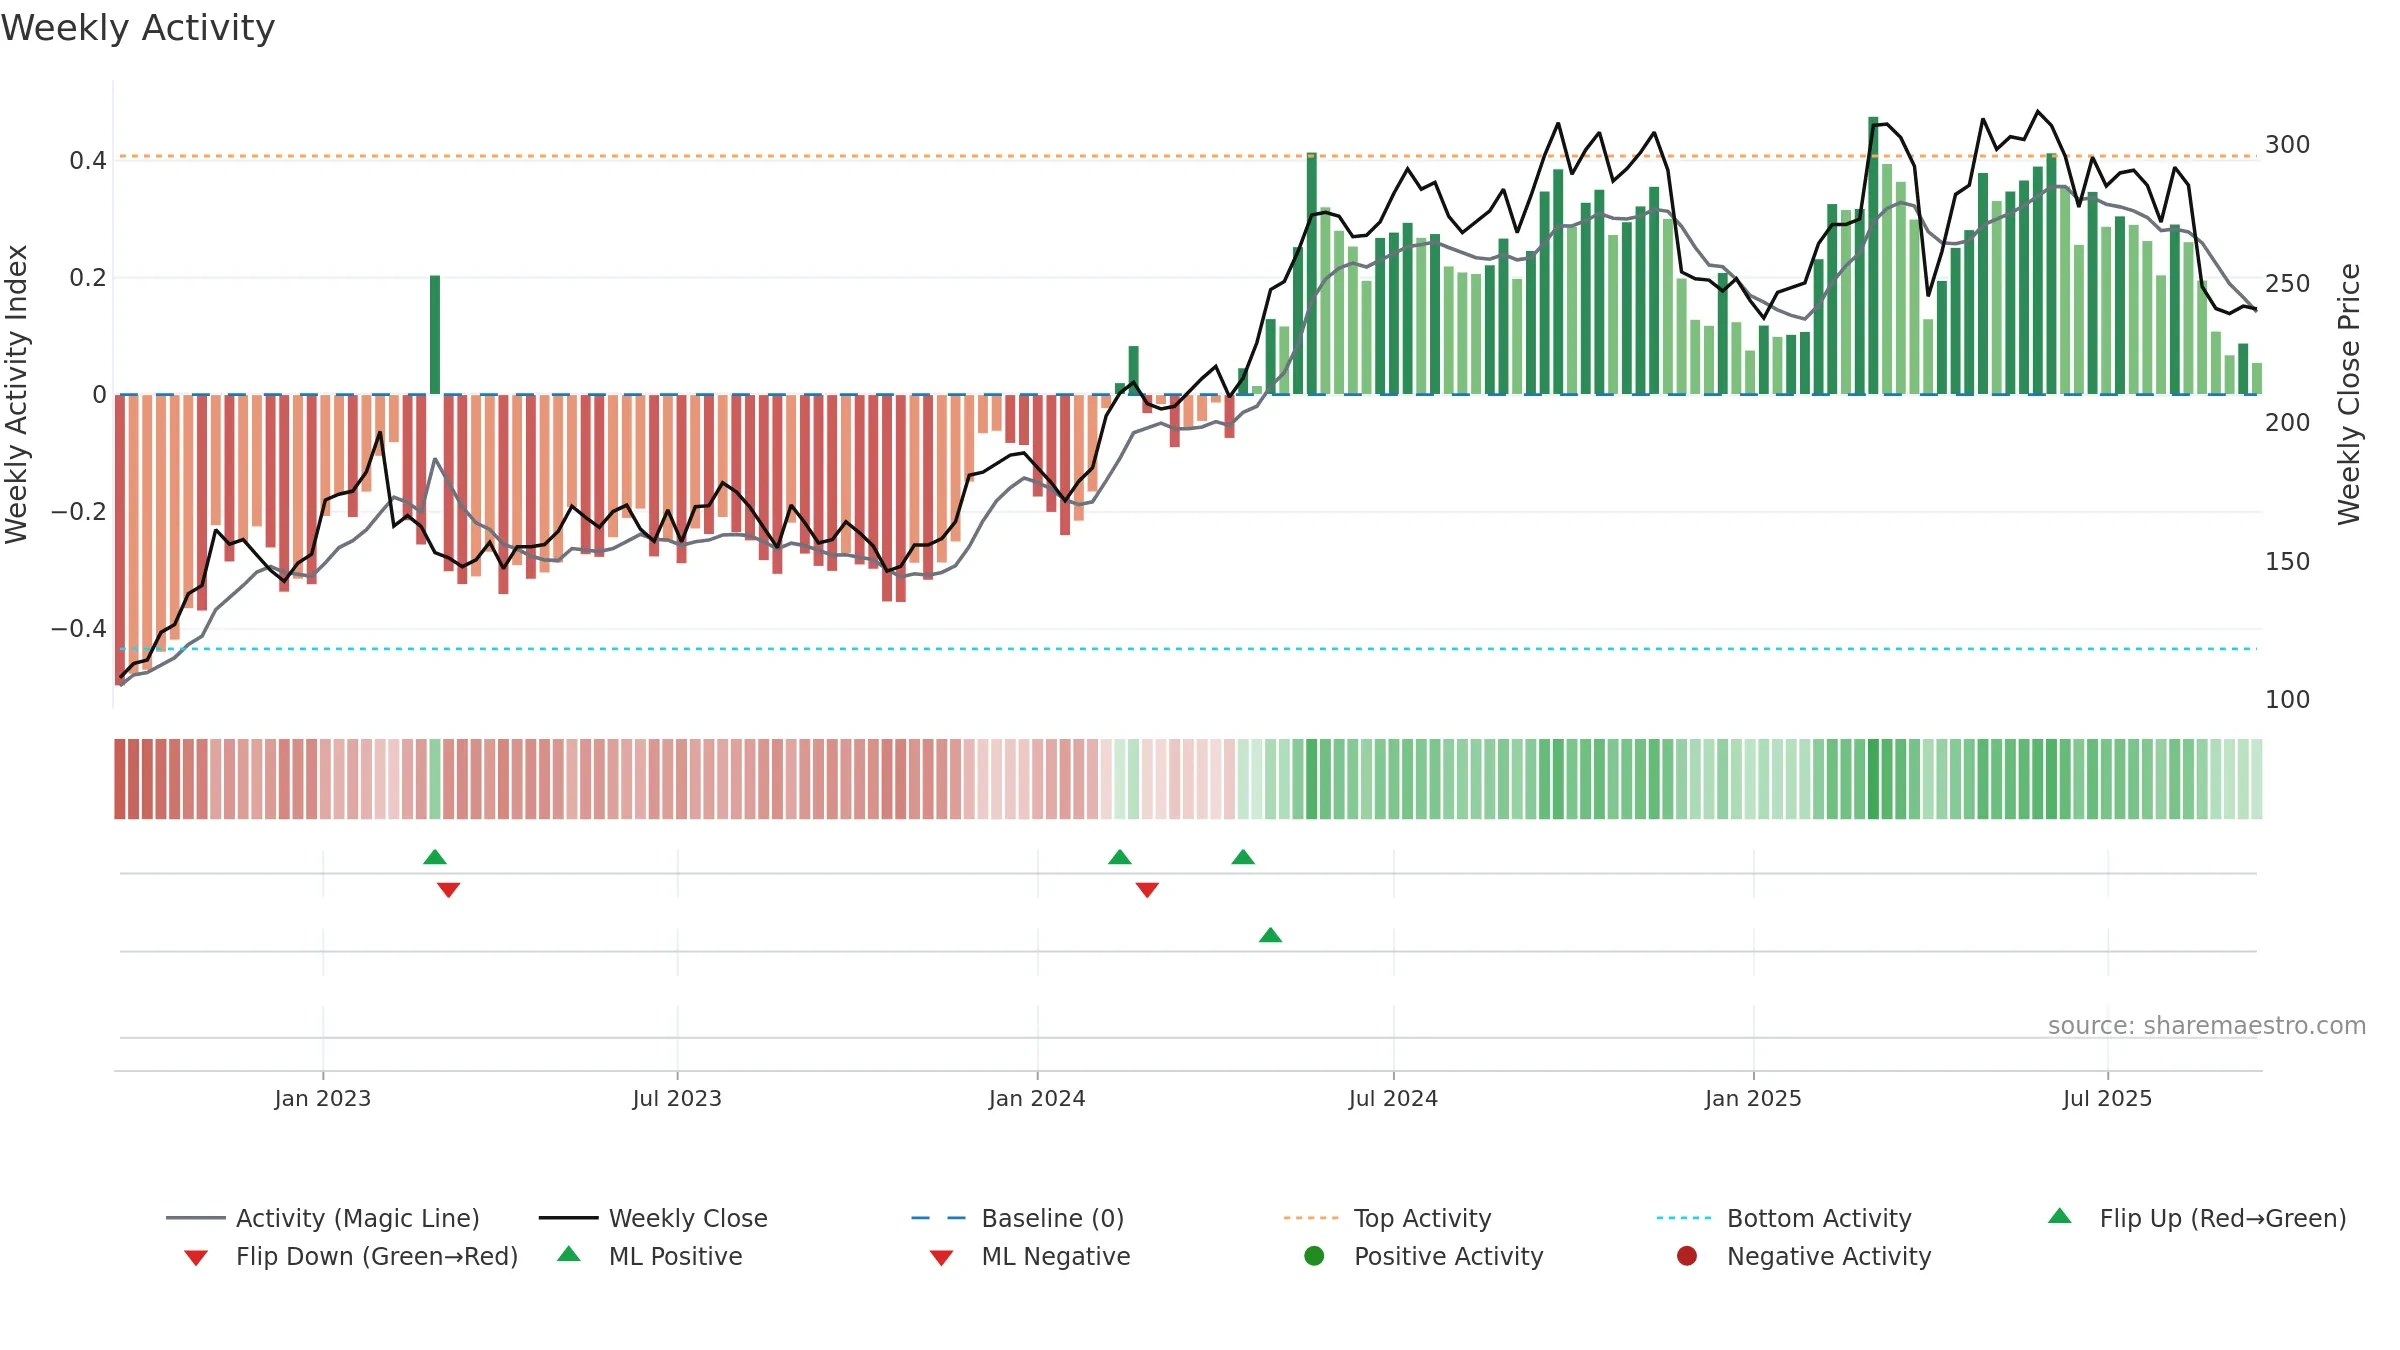This screenshot has width=2400, height=1350.
Task: Click the Jan 2025 x-axis label
Action: pyautogui.click(x=1753, y=1099)
